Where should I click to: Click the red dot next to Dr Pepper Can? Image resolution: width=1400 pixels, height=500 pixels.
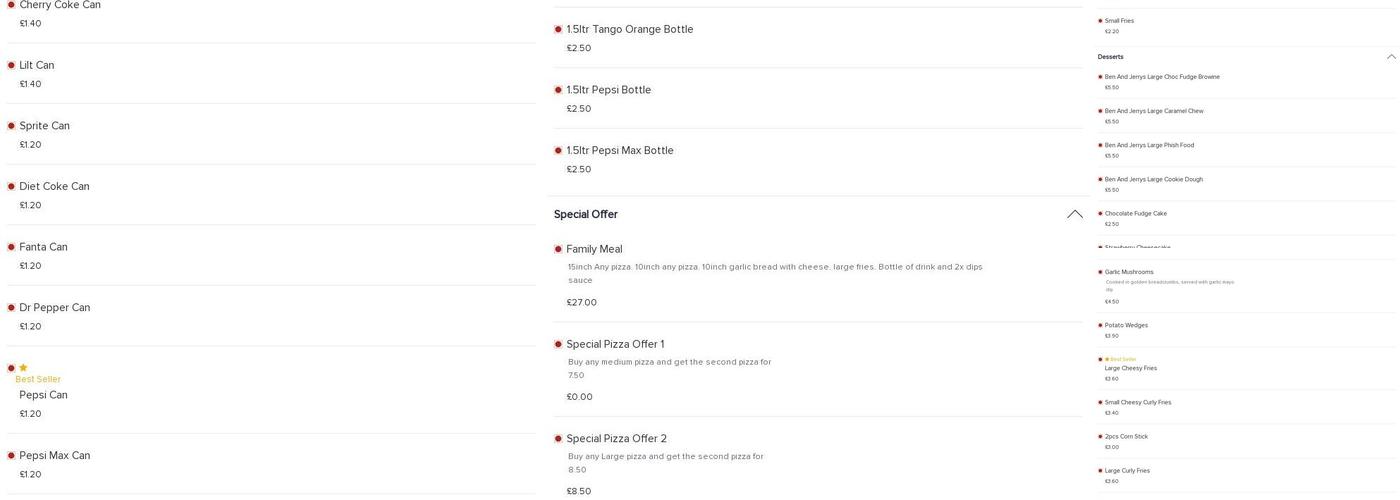(x=11, y=308)
